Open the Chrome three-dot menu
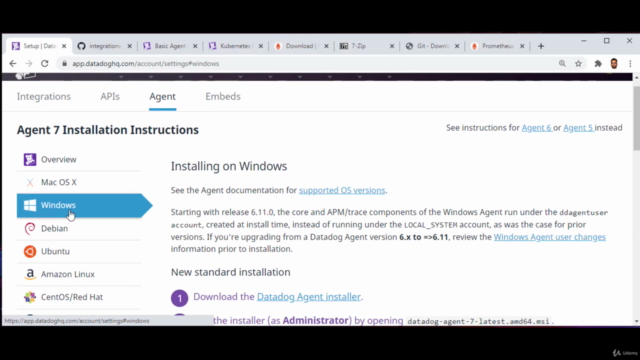640x360 pixels. pos(630,64)
